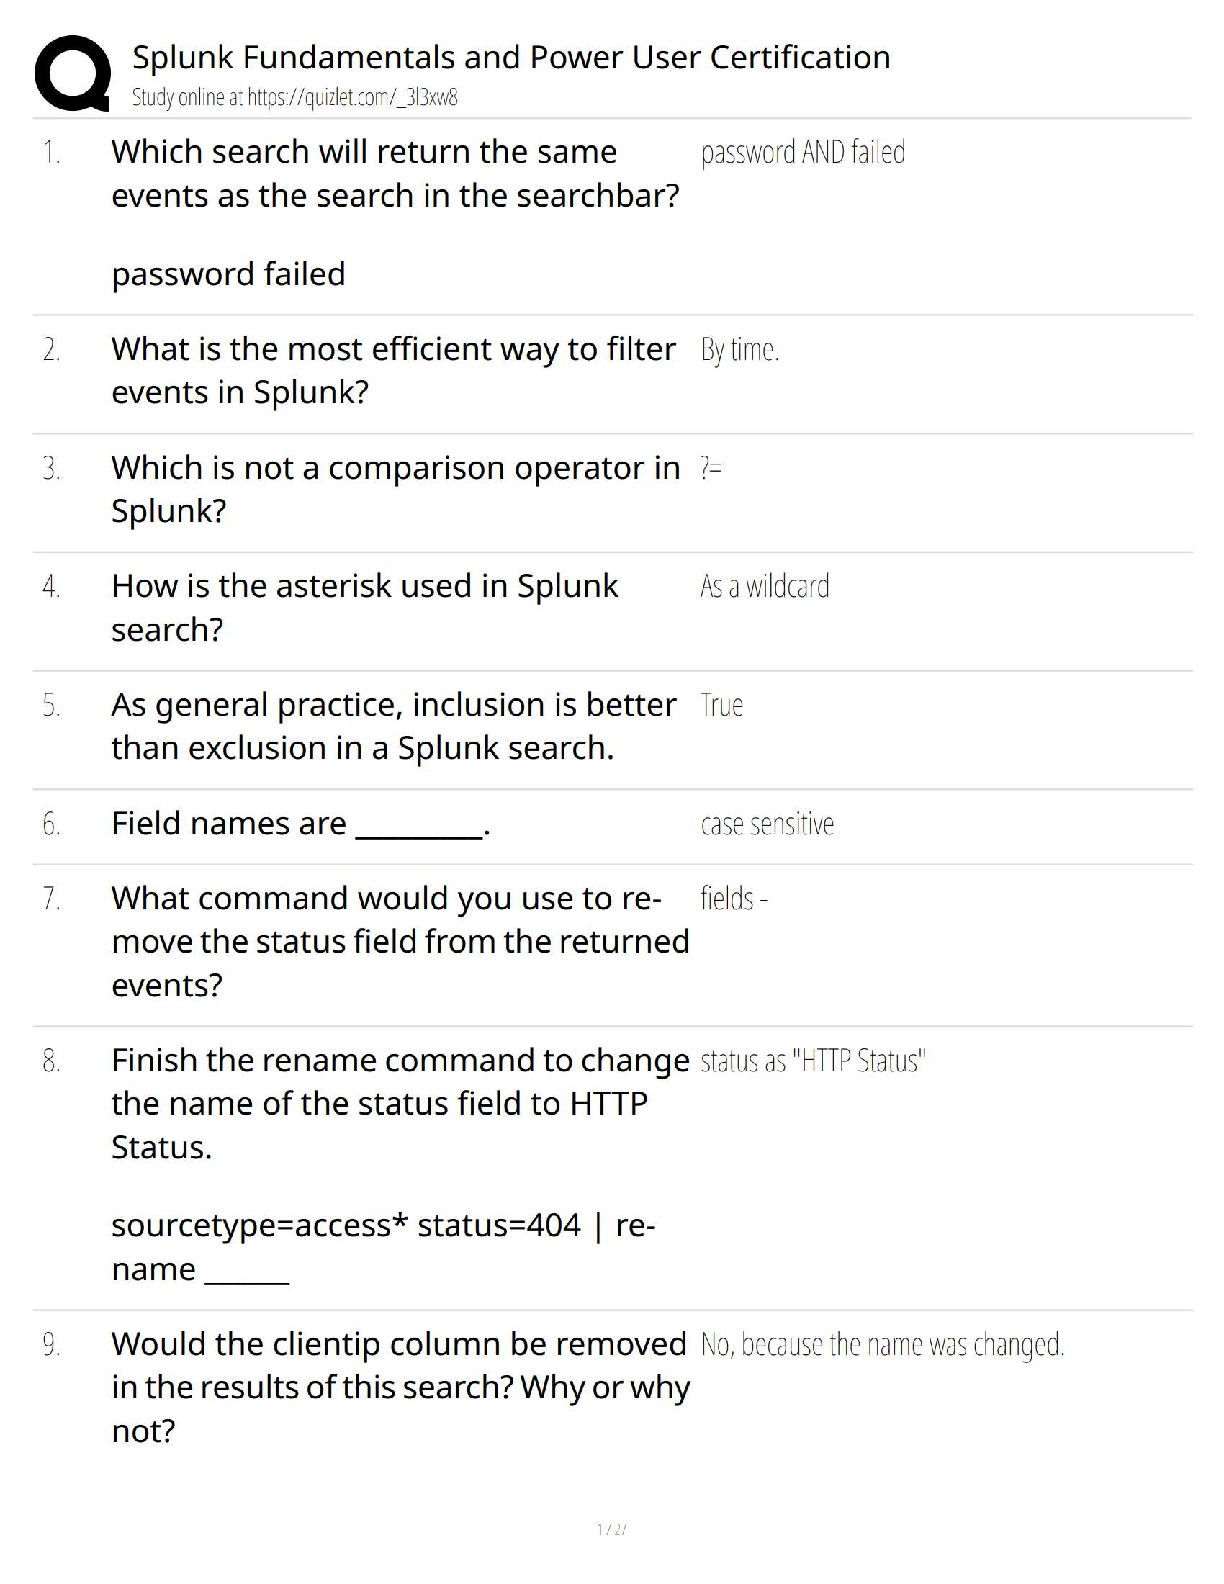Click the 'password failed' search text
This screenshot has height=1584, width=1224.
click(228, 274)
